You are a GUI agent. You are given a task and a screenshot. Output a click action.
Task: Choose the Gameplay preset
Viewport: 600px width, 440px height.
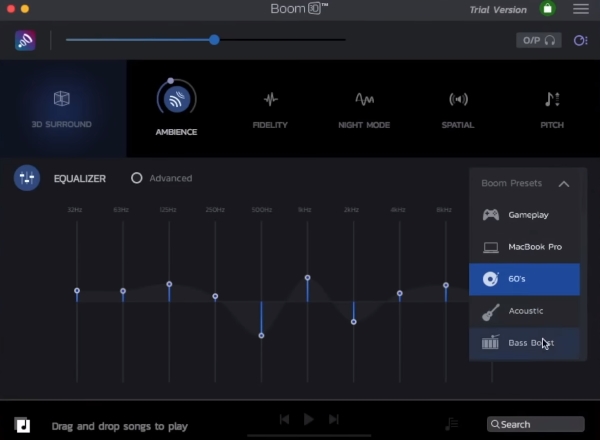[524, 215]
